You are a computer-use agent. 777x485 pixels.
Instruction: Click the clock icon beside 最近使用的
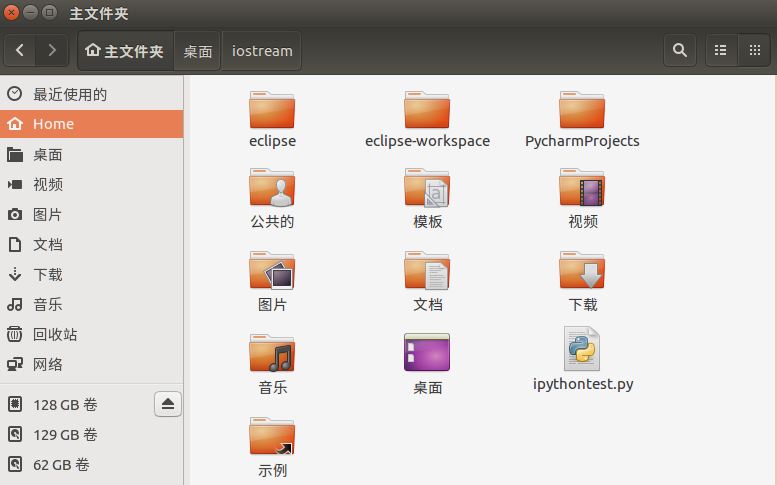click(x=15, y=94)
